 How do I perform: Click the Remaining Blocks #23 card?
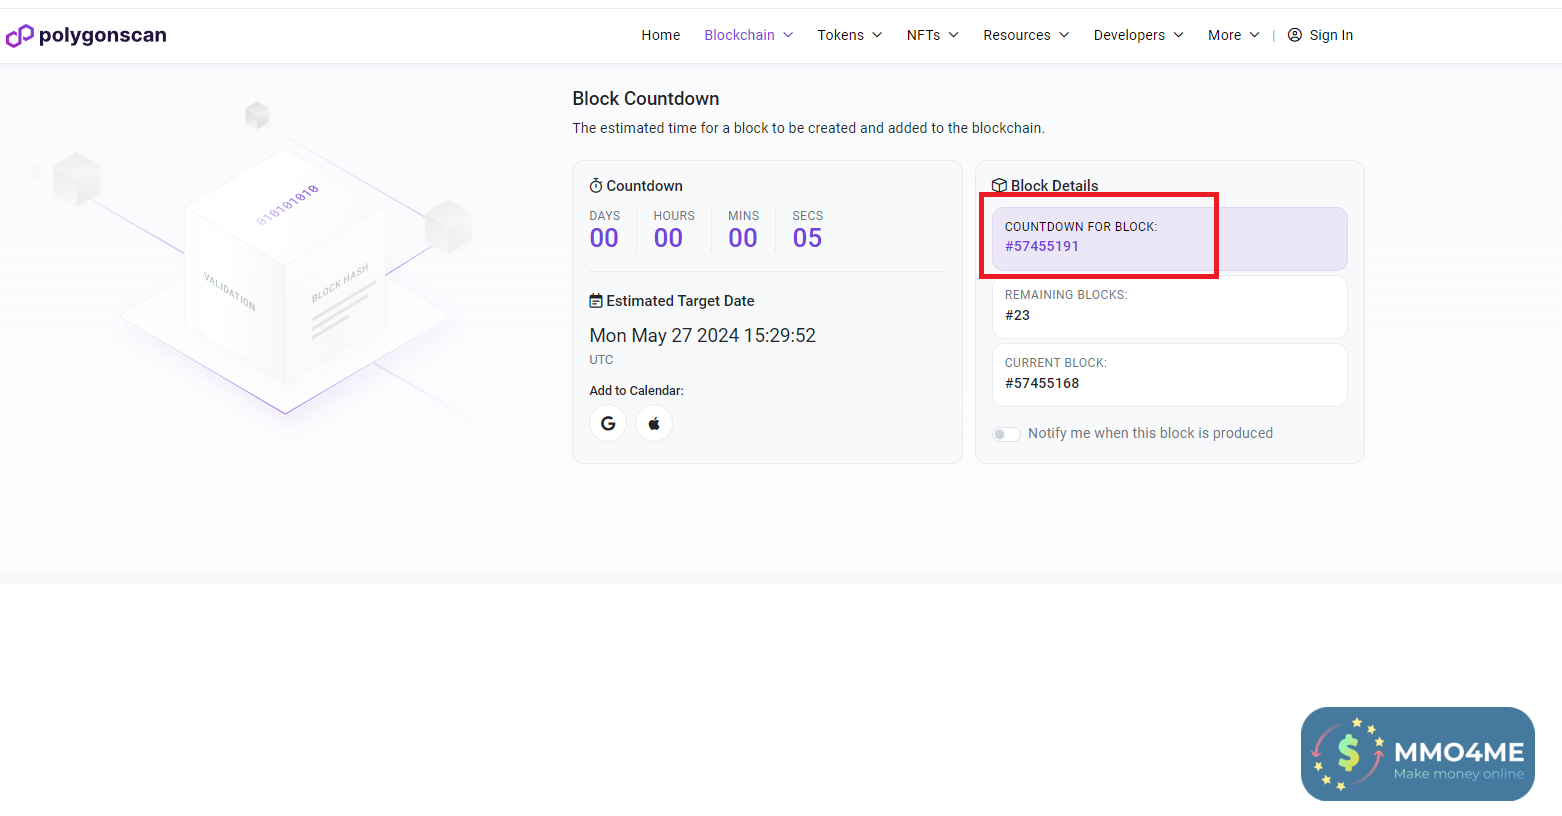(1169, 307)
